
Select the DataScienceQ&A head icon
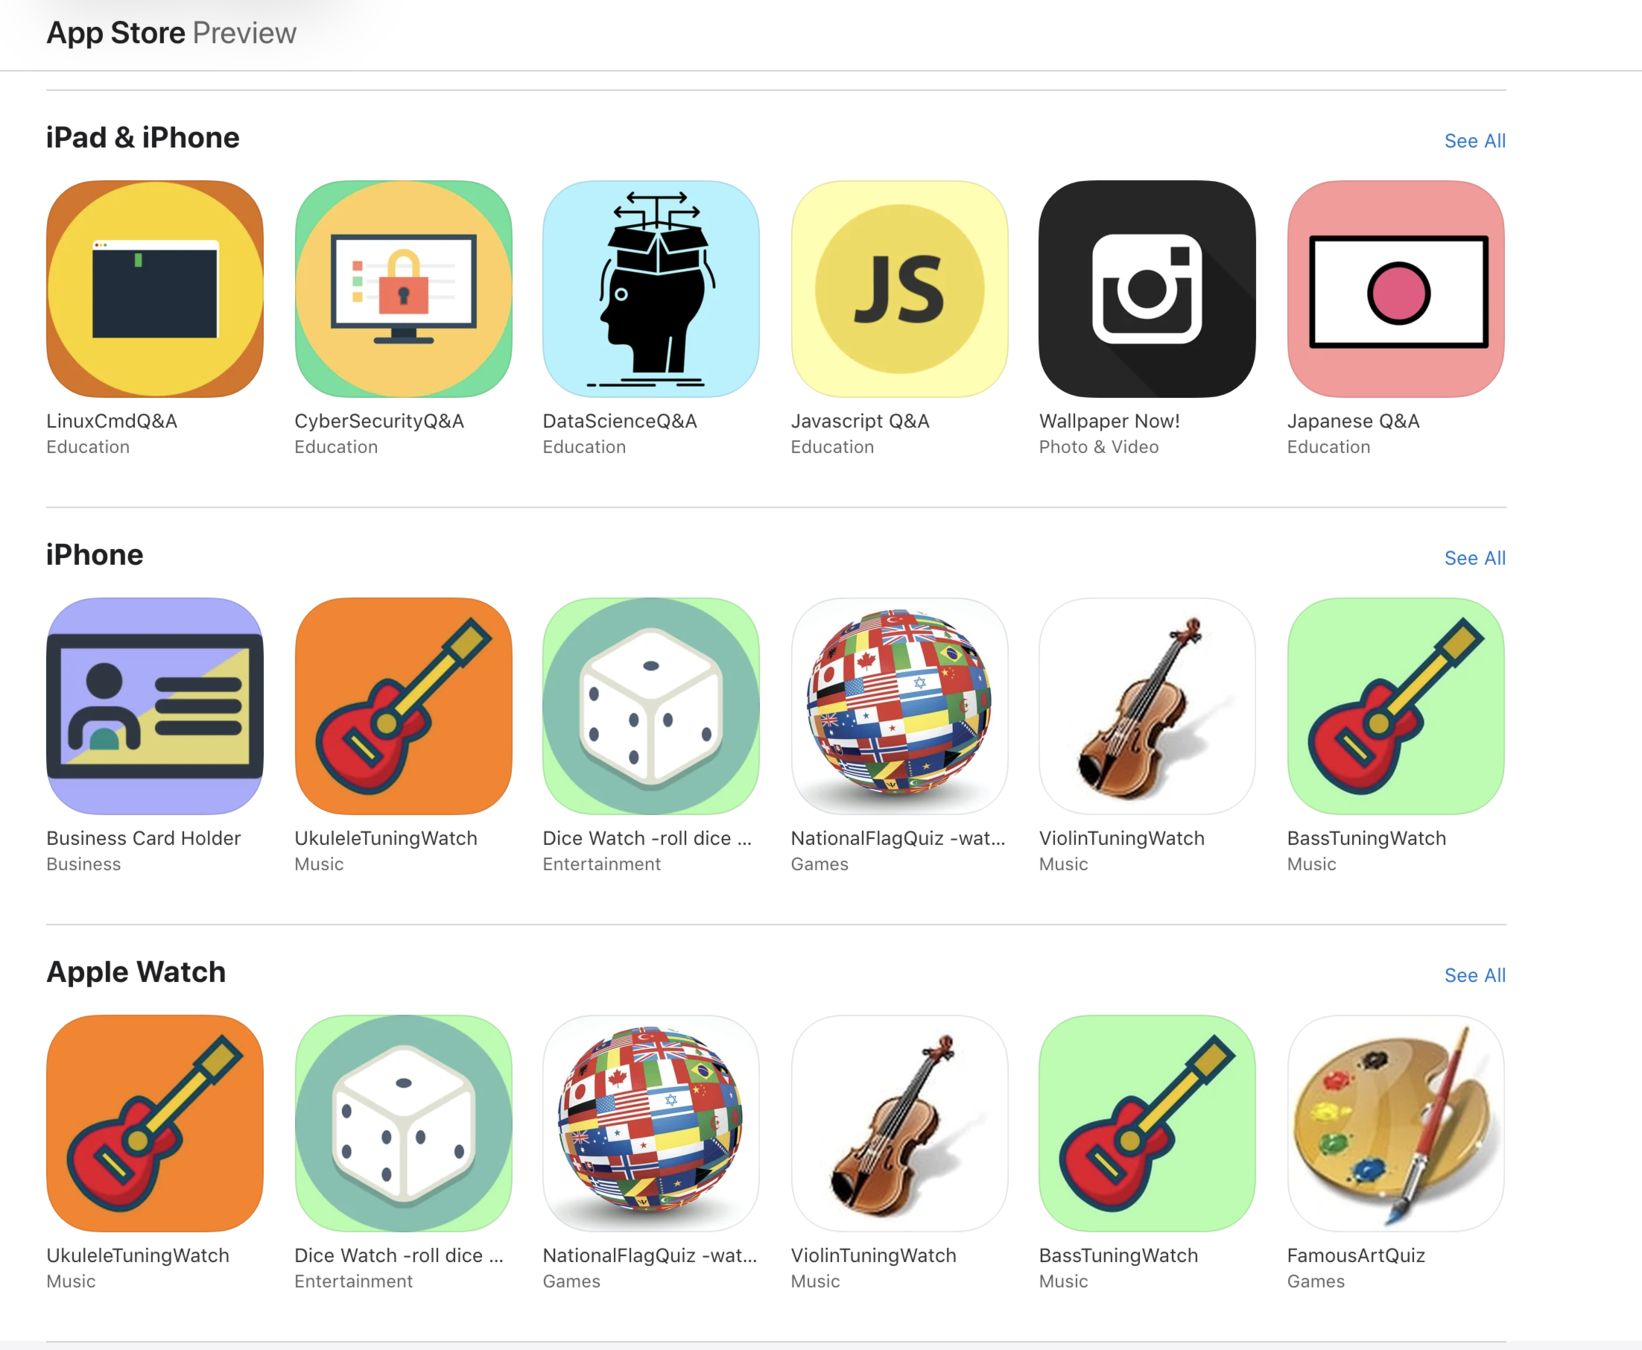coord(651,289)
